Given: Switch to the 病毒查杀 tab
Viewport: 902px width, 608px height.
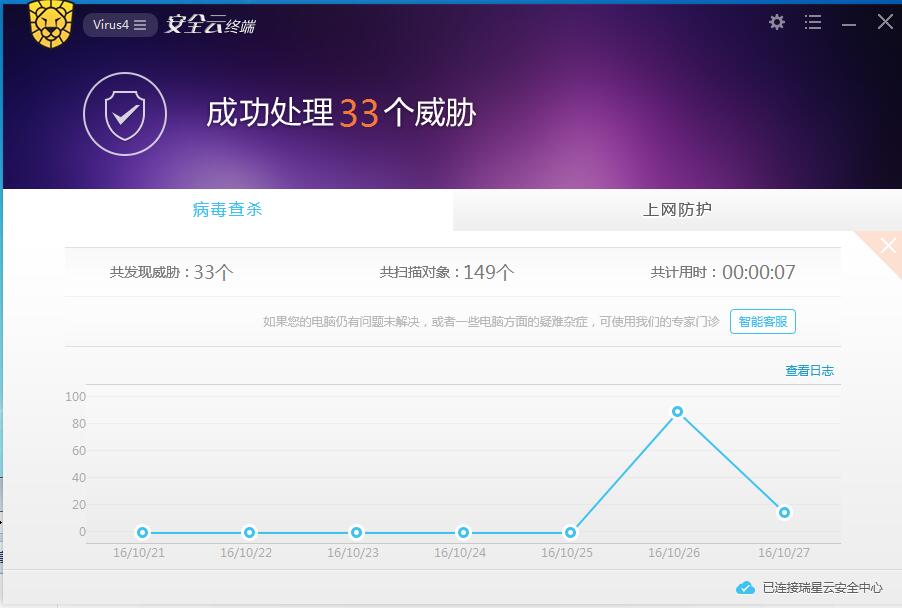Looking at the screenshot, I should (227, 209).
